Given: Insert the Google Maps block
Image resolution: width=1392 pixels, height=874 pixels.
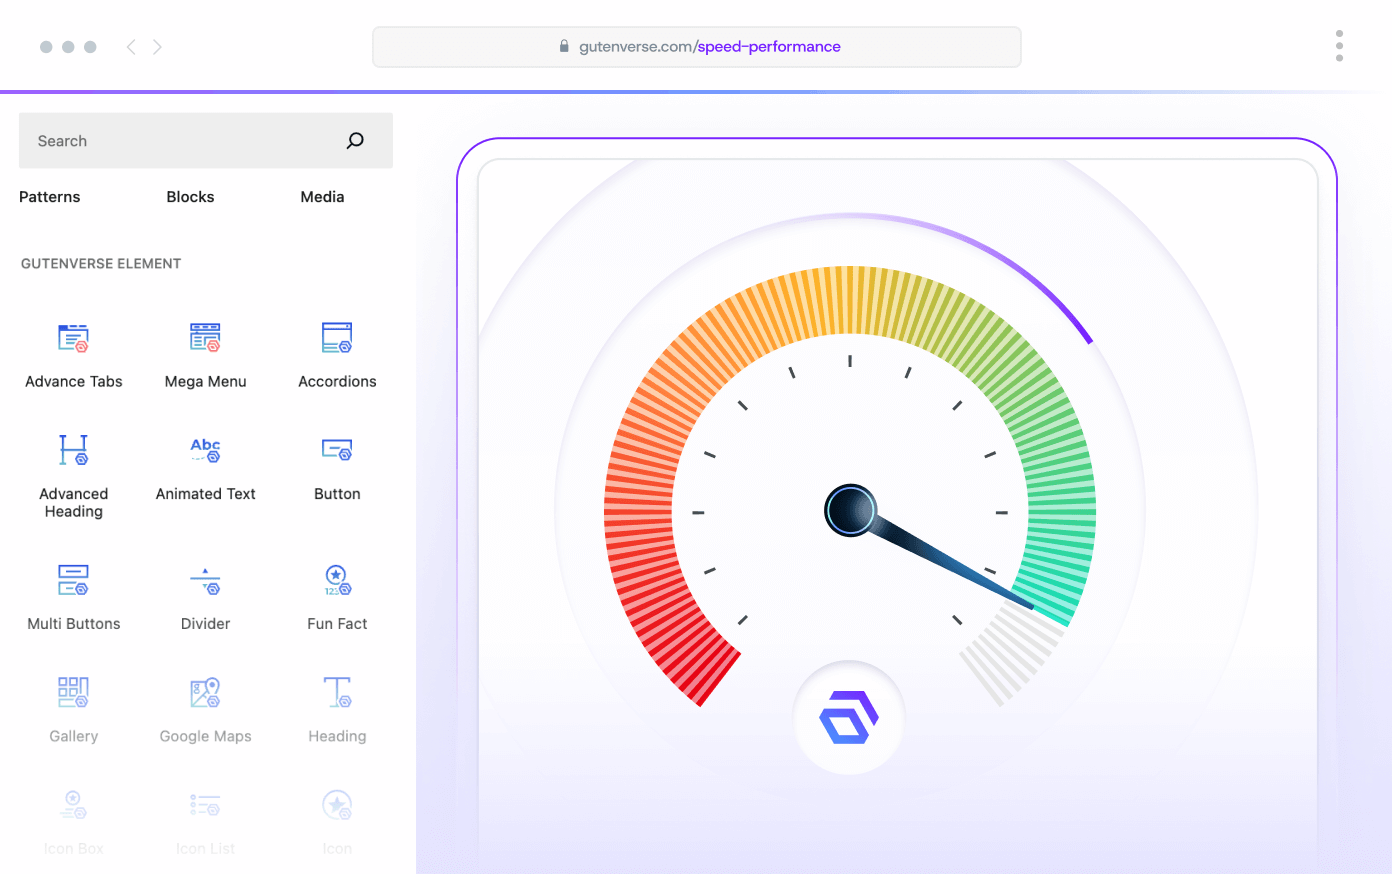Looking at the screenshot, I should pyautogui.click(x=205, y=692).
